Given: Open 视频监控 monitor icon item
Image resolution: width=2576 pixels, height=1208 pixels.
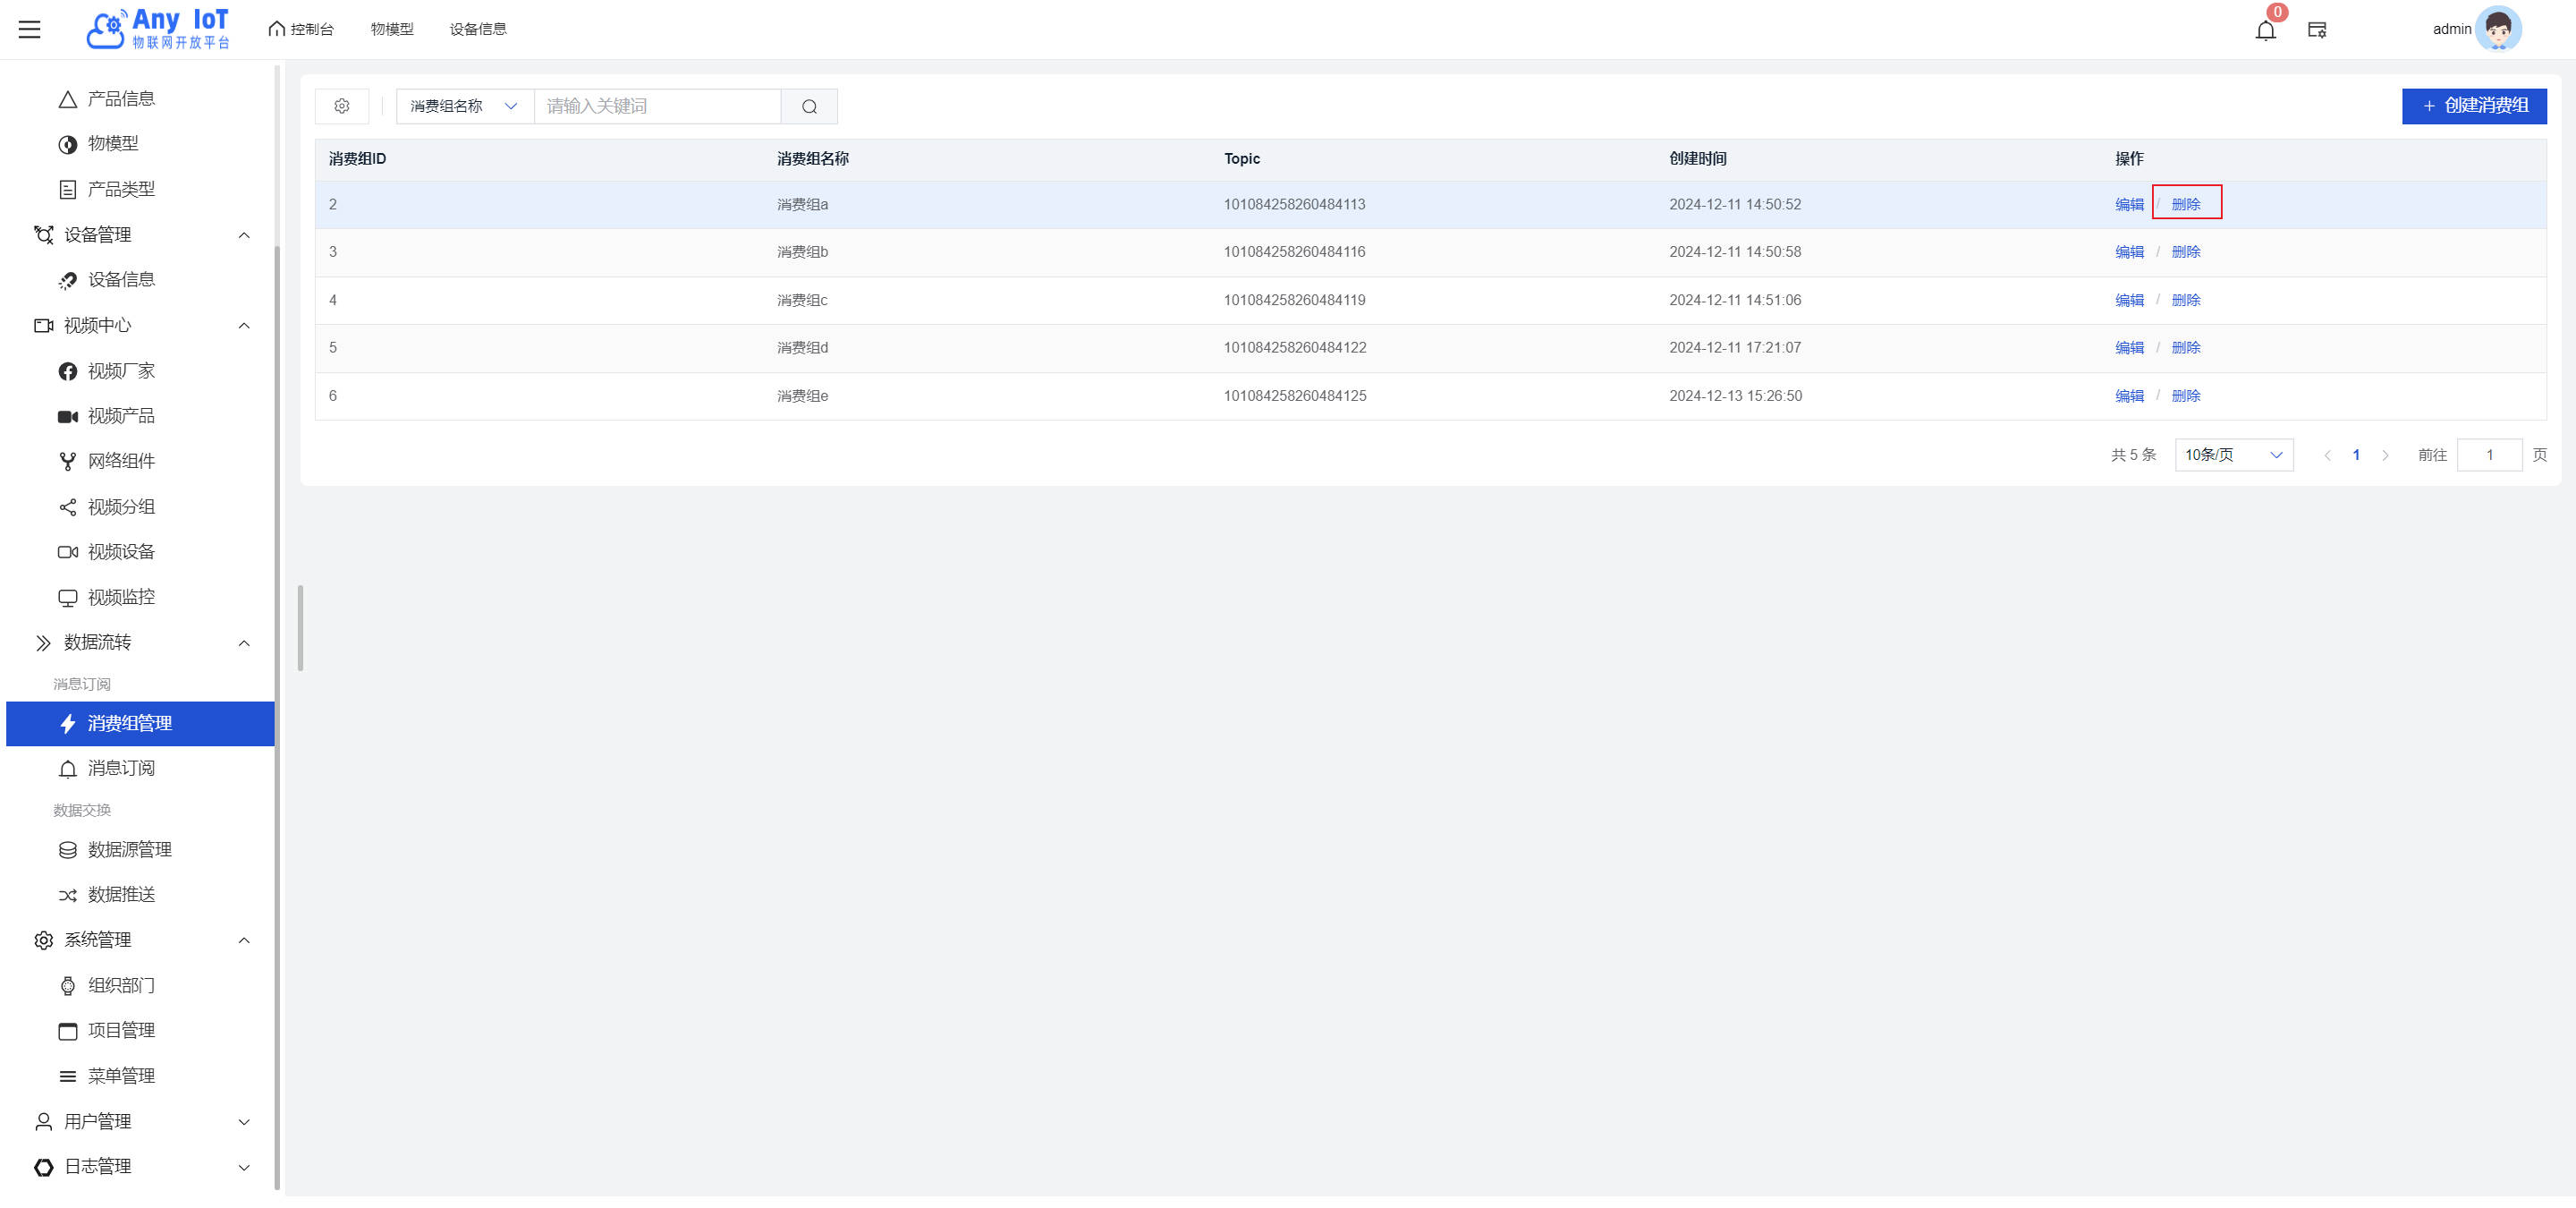Looking at the screenshot, I should [121, 597].
